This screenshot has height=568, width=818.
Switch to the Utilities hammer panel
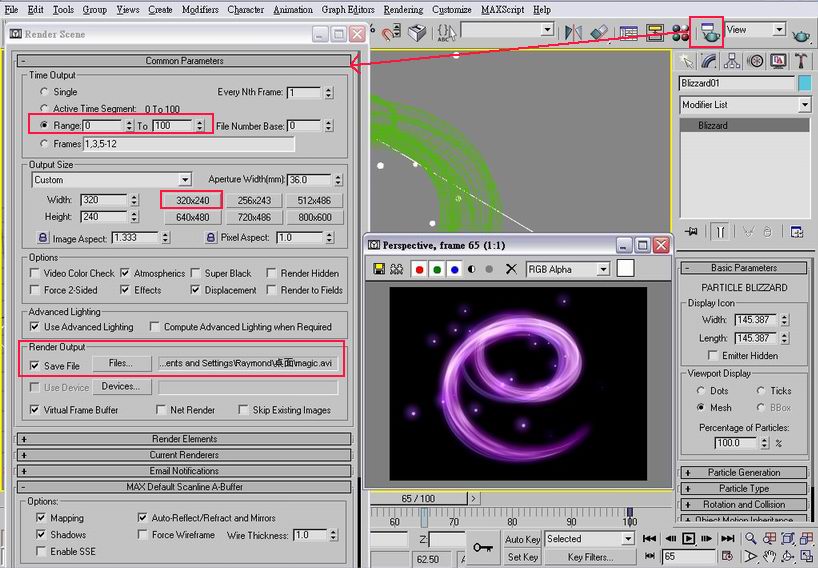(798, 61)
